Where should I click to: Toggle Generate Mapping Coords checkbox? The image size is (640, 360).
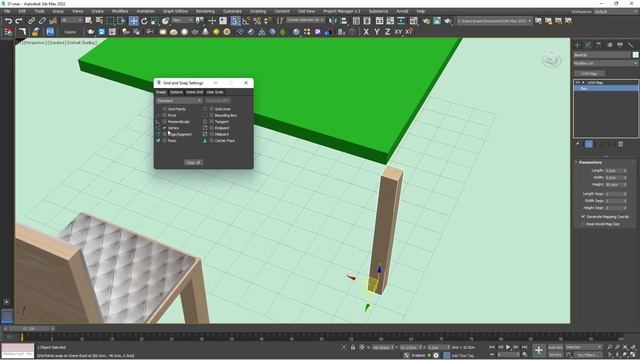(583, 217)
